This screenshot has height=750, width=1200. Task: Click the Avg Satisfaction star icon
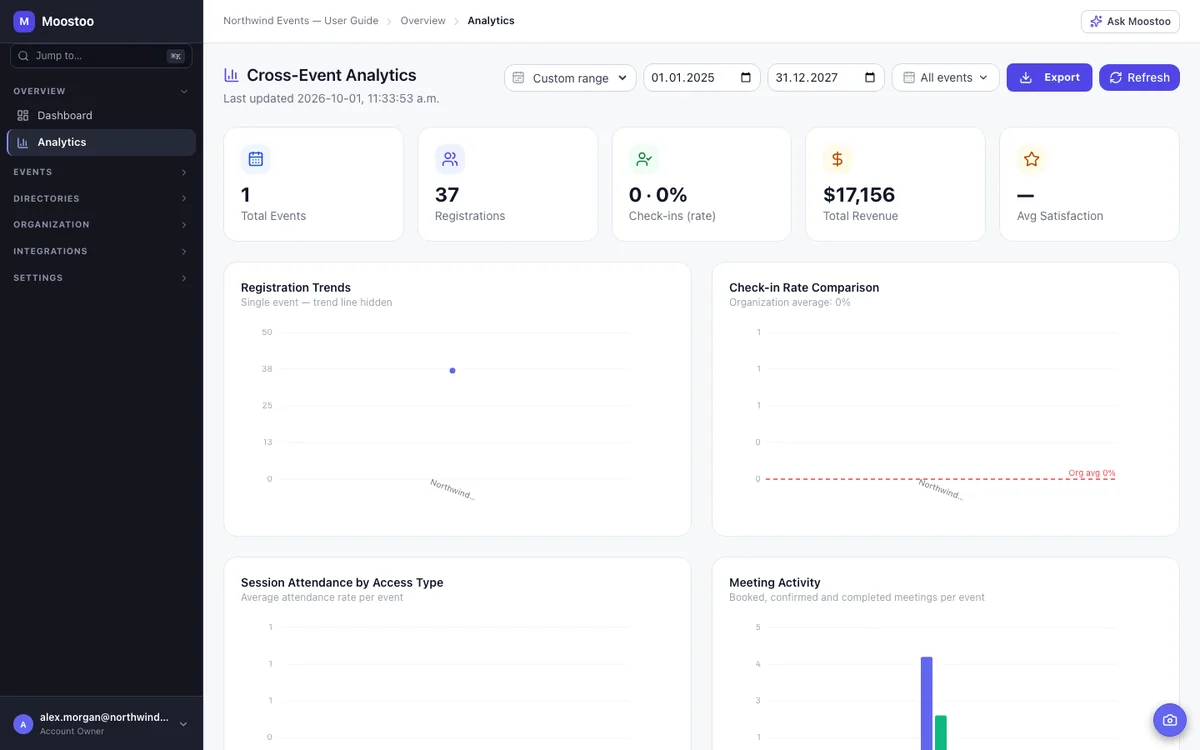click(x=1032, y=159)
